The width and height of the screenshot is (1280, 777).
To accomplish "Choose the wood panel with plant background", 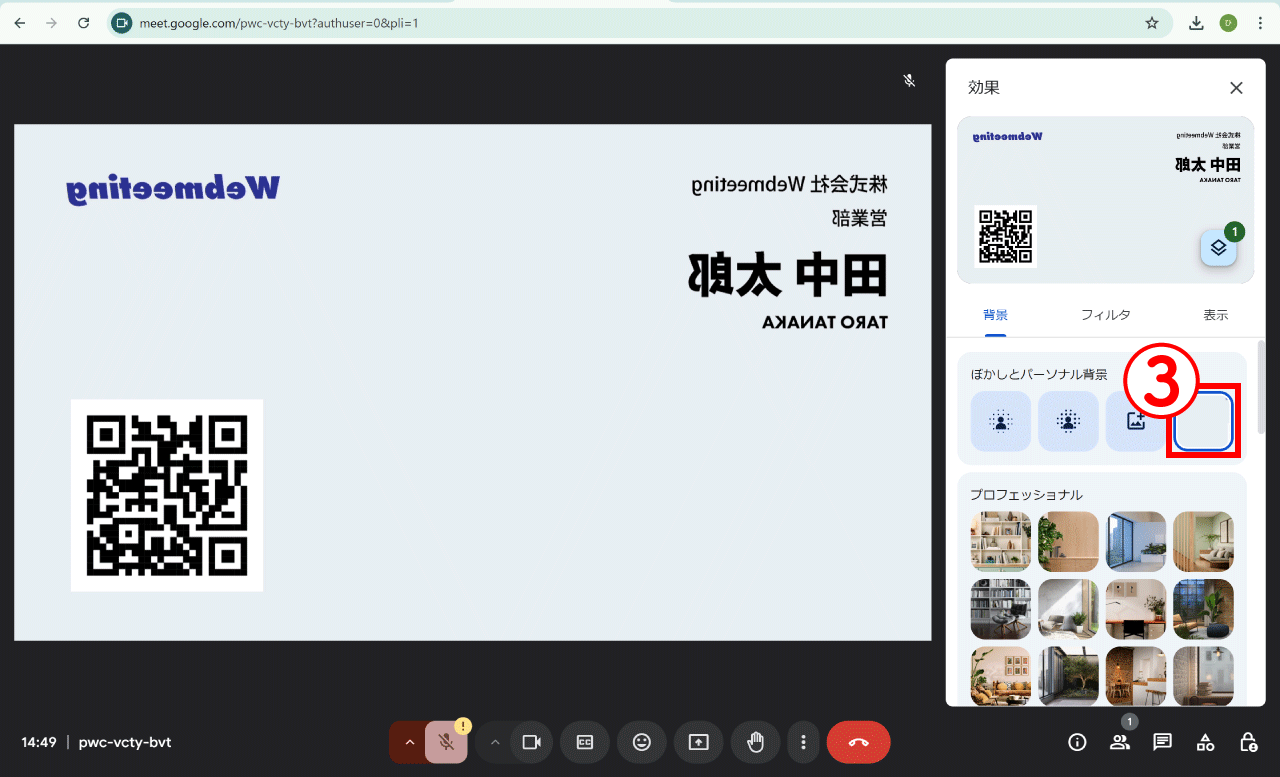I will click(x=1068, y=542).
